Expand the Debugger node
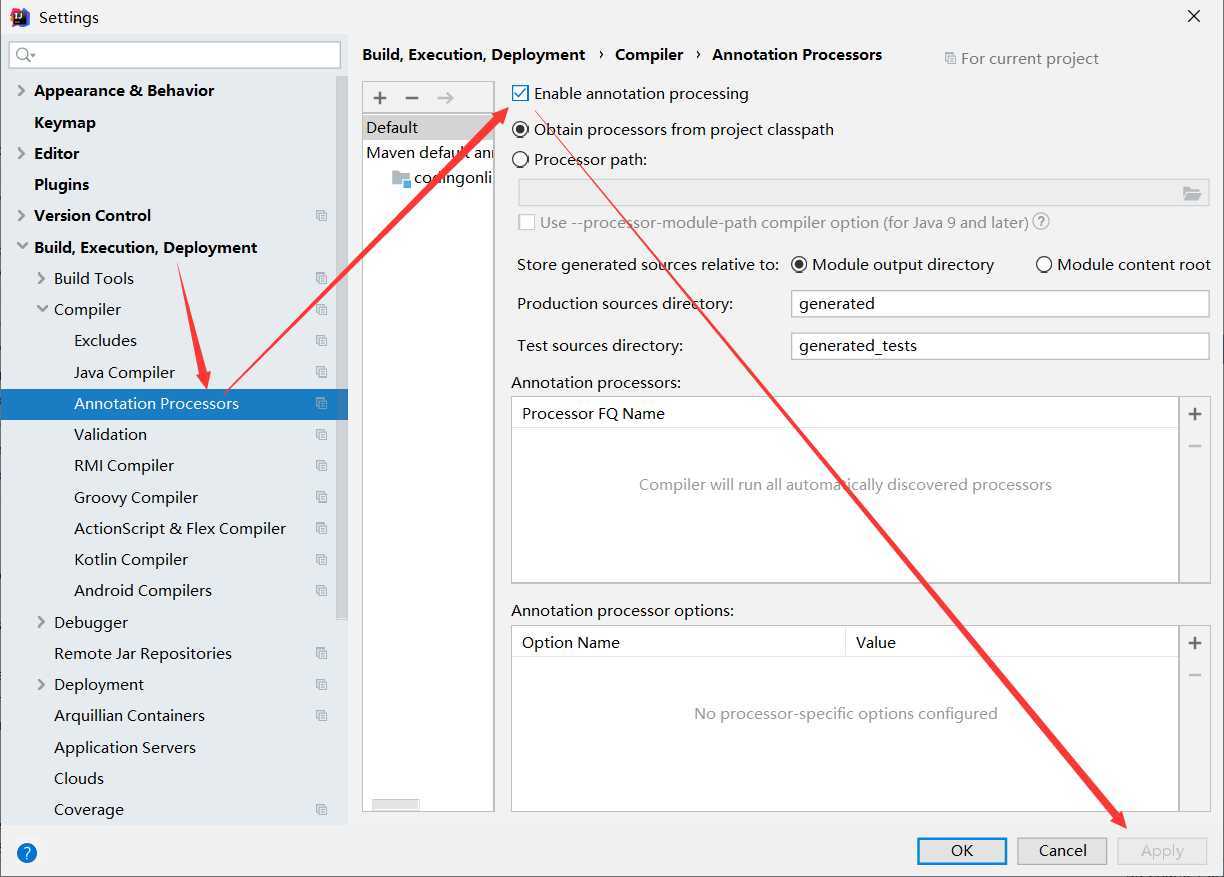This screenshot has height=877, width=1224. 41,622
